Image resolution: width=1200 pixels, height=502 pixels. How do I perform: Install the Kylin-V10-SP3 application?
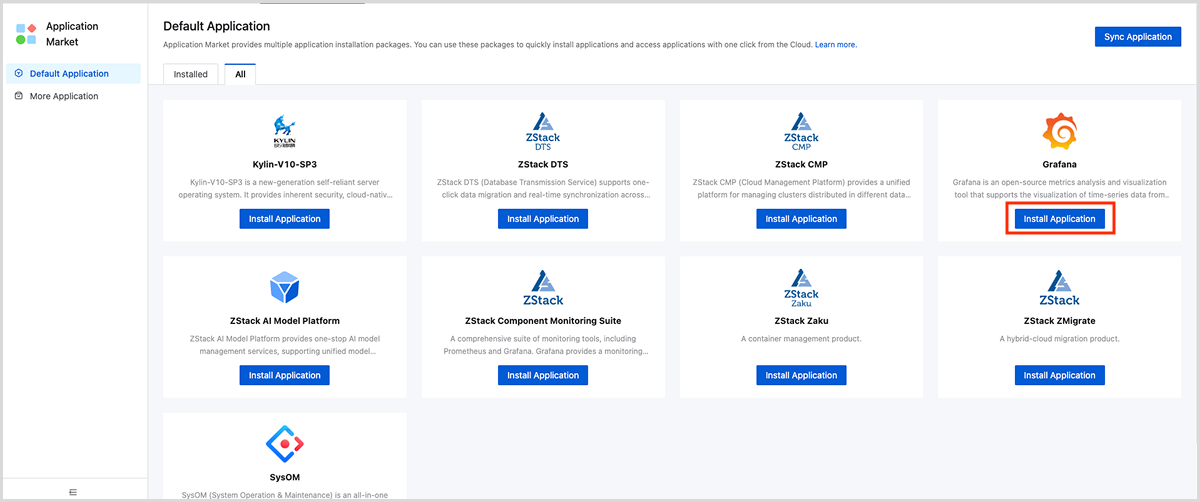(x=284, y=219)
